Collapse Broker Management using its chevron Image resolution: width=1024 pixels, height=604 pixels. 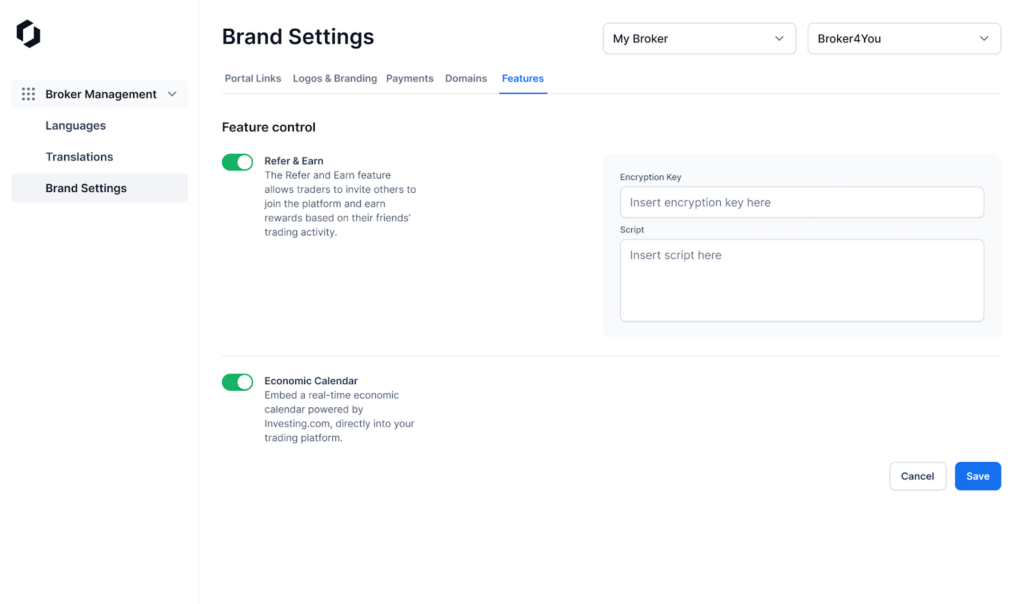(172, 94)
